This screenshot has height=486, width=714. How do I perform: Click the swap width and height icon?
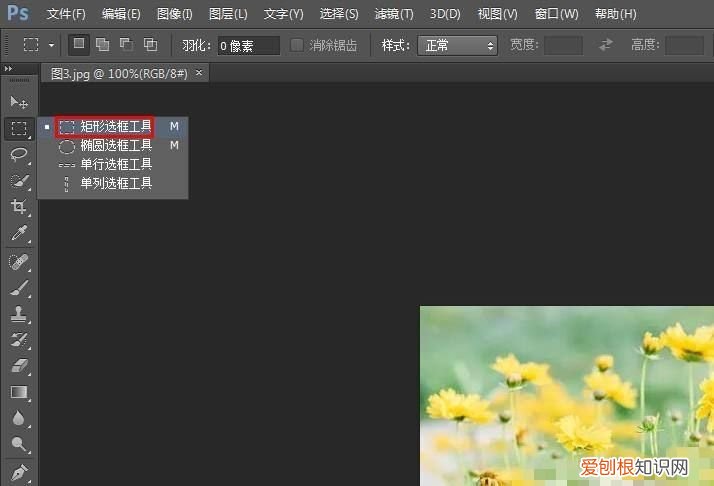606,45
